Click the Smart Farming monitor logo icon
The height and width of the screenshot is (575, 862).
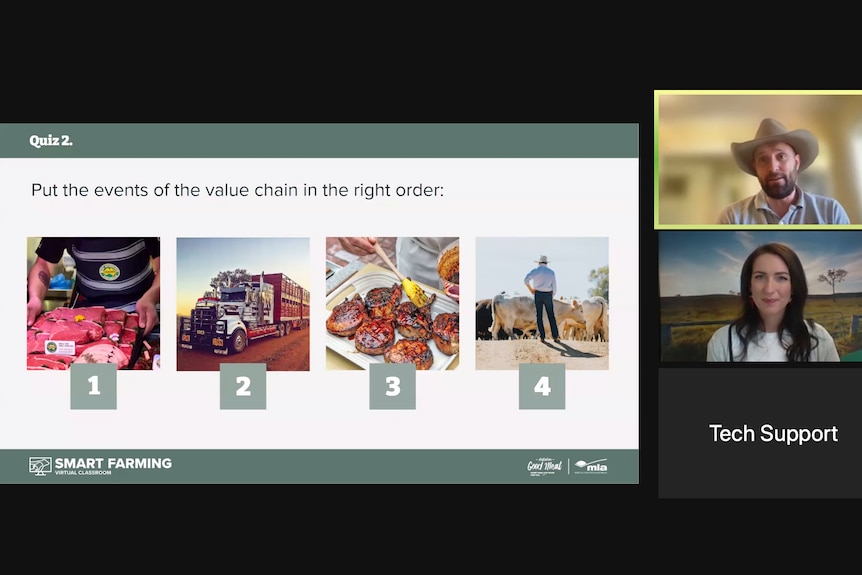tap(40, 466)
